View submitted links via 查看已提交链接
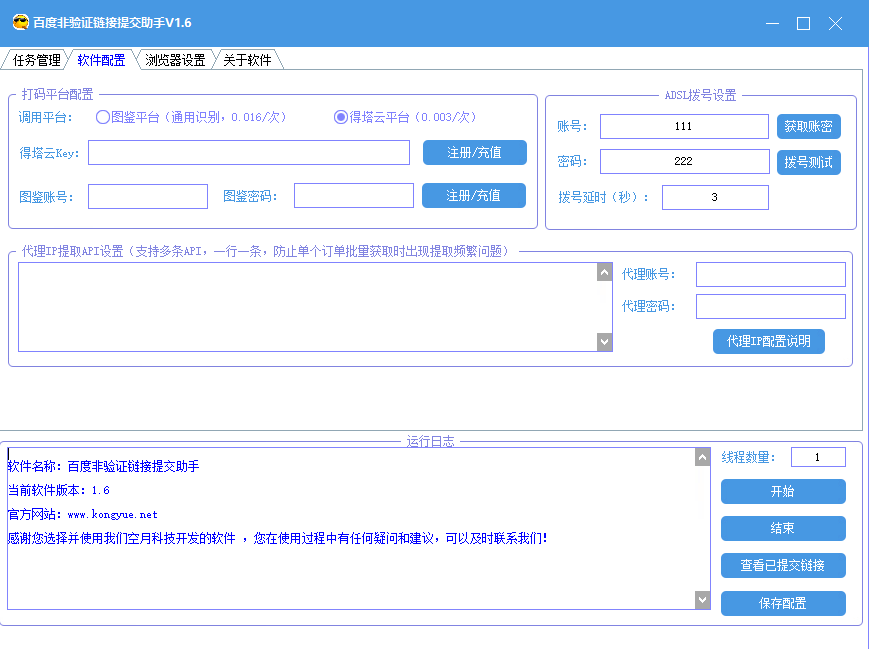Screen dimensions: 869x649 click(783, 565)
